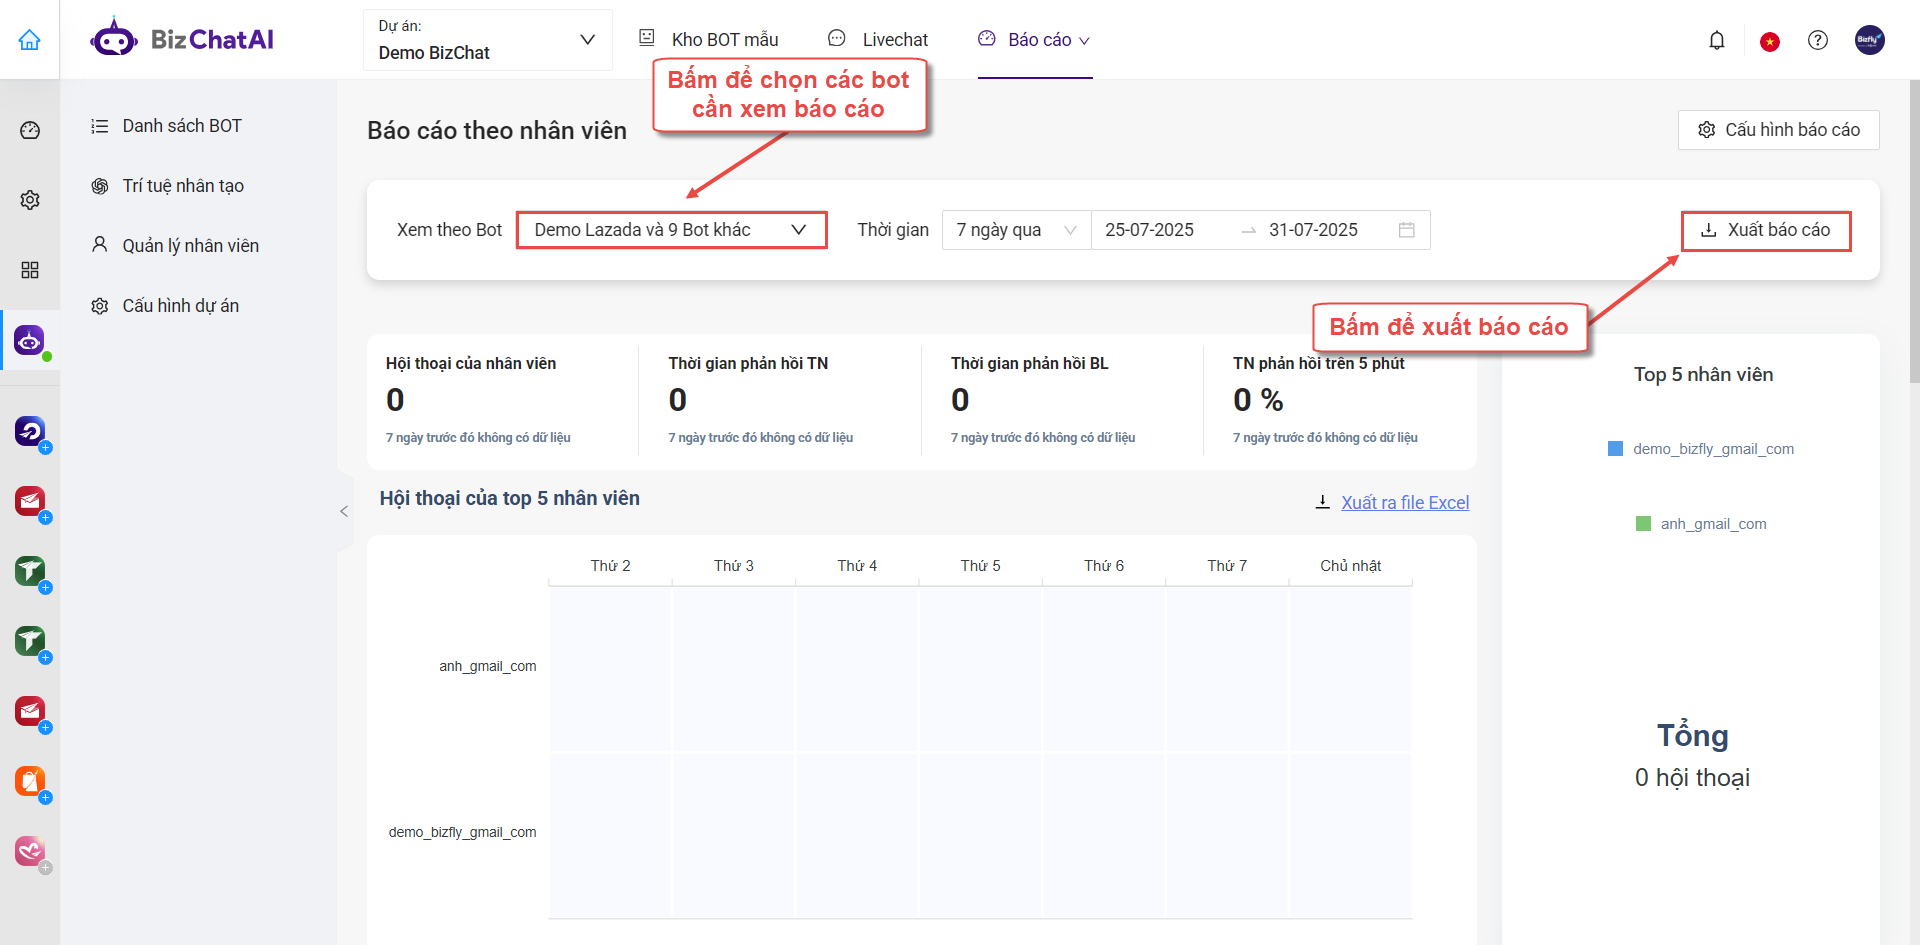Expand the 'Demo Lazada và 9 Bot khác' dropdown
This screenshot has height=945, width=1920.
click(x=671, y=230)
